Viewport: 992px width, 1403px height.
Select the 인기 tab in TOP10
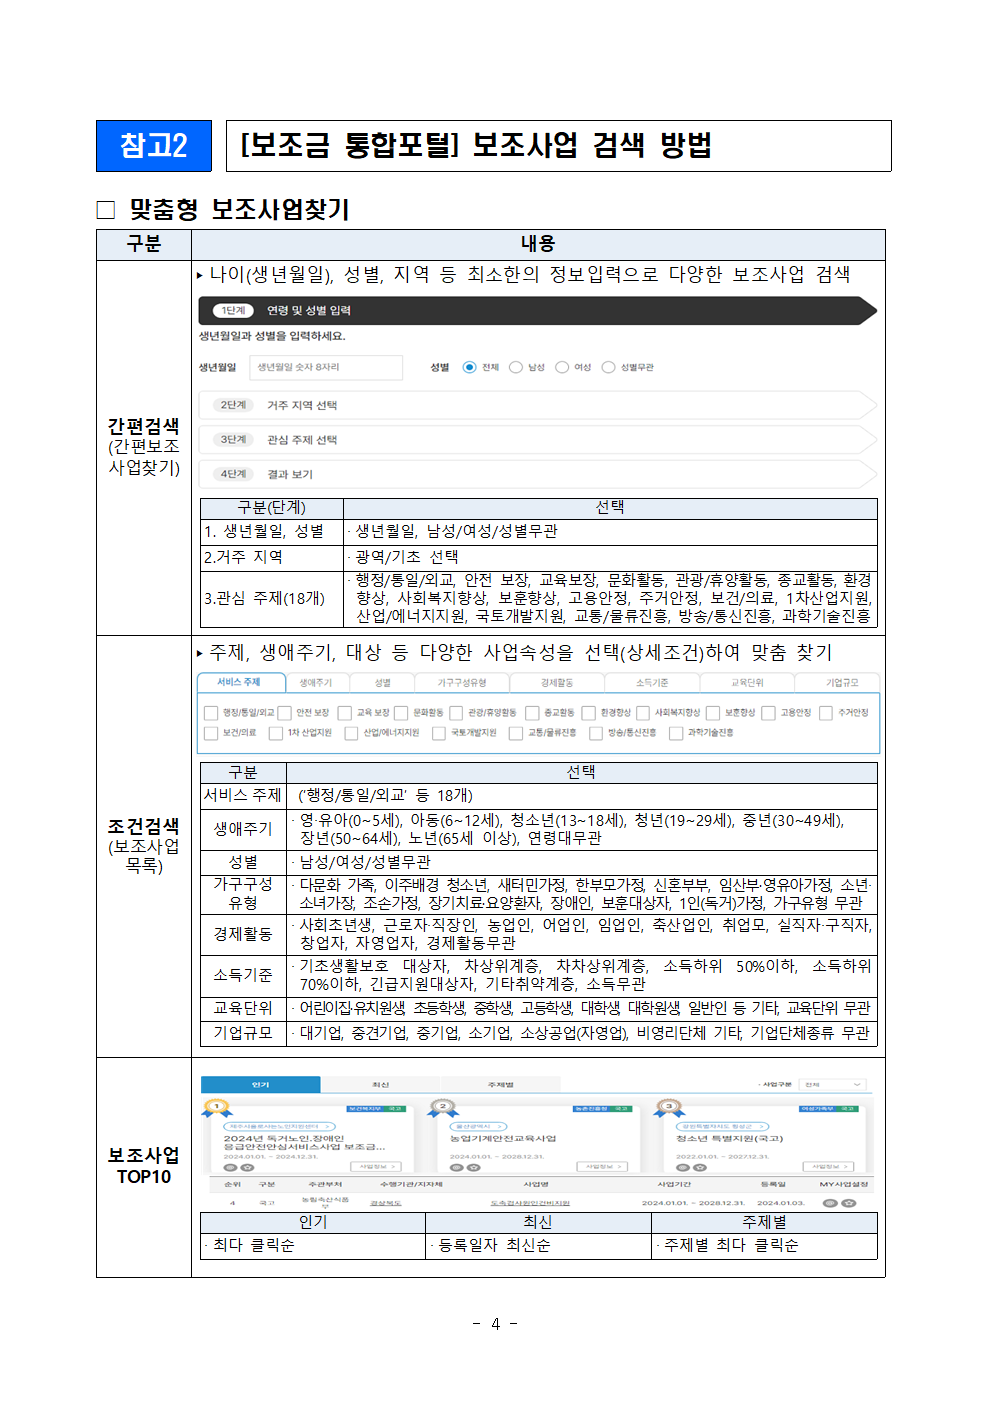tap(261, 1084)
